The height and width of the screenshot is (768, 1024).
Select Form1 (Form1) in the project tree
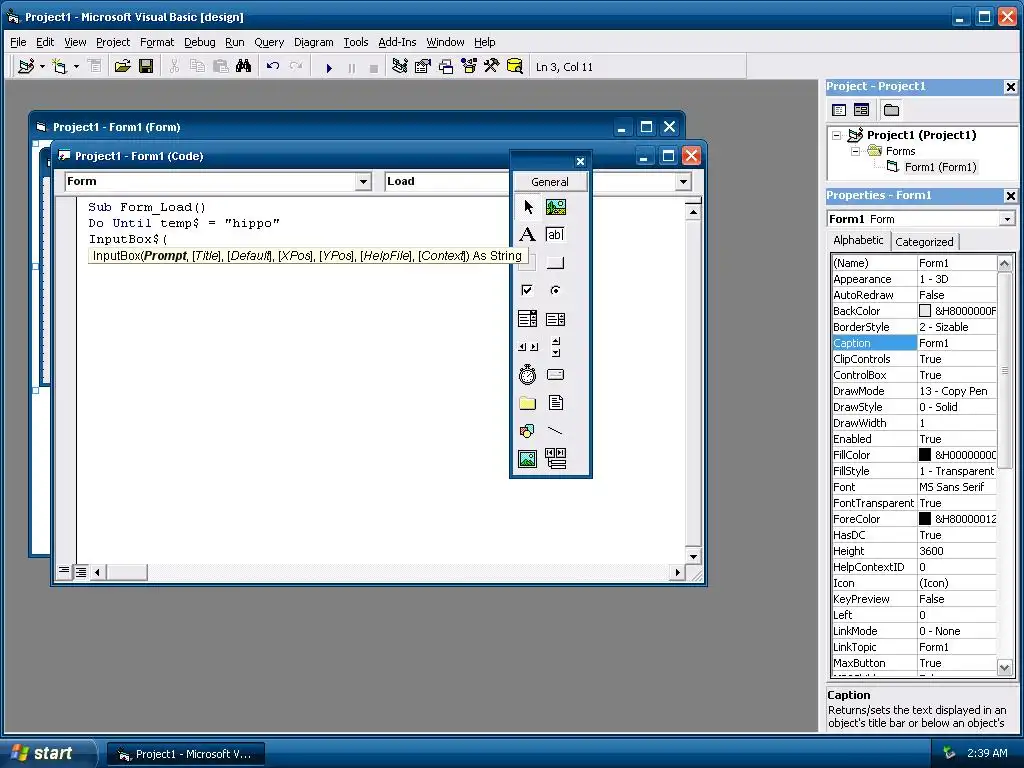940,167
